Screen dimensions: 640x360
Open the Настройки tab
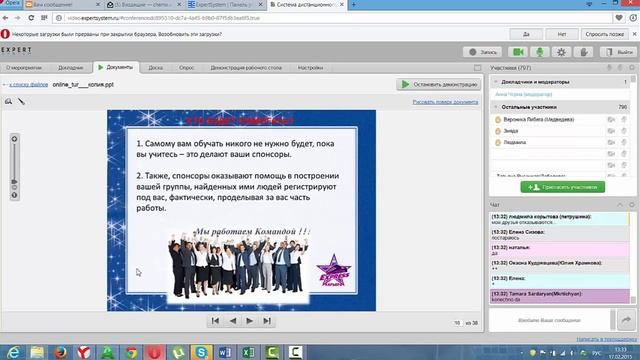click(x=310, y=68)
